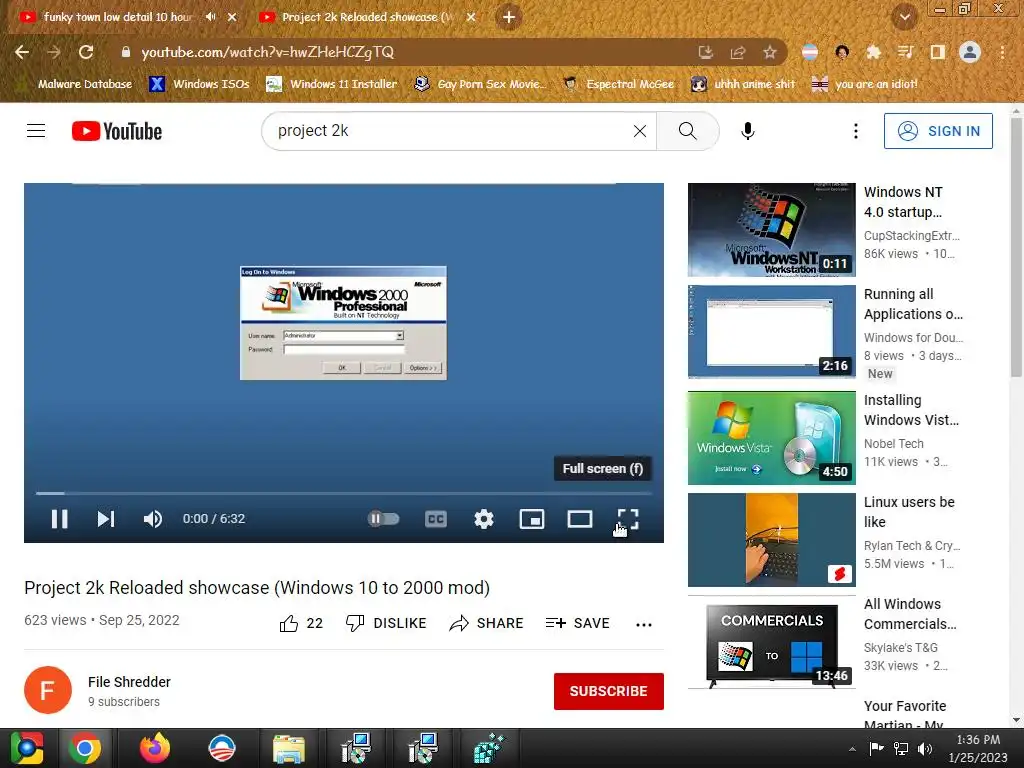Like the video with thumbs up

[x=301, y=624]
